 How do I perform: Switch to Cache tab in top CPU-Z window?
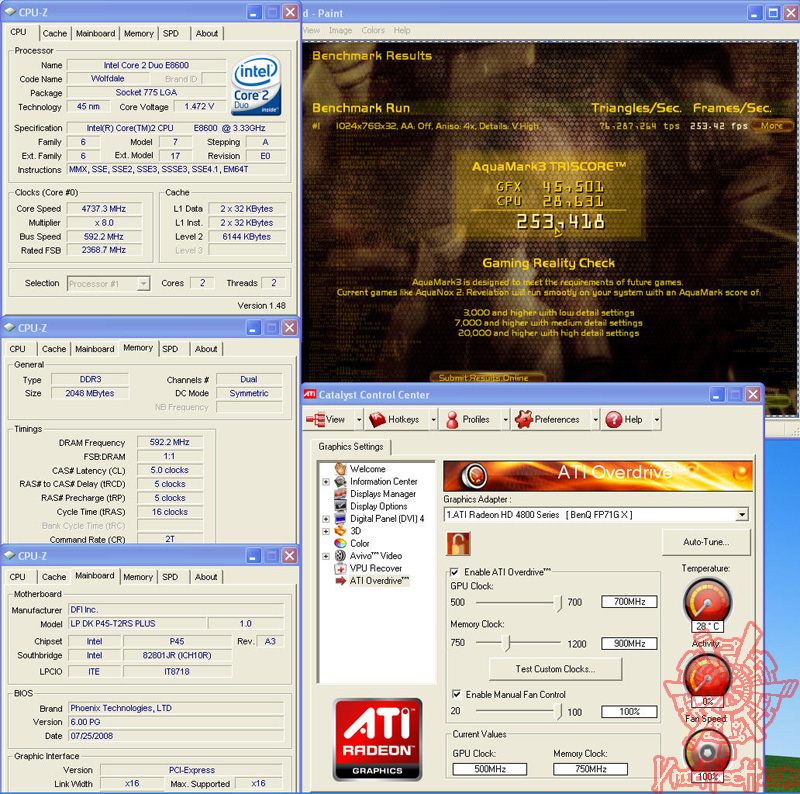point(55,33)
